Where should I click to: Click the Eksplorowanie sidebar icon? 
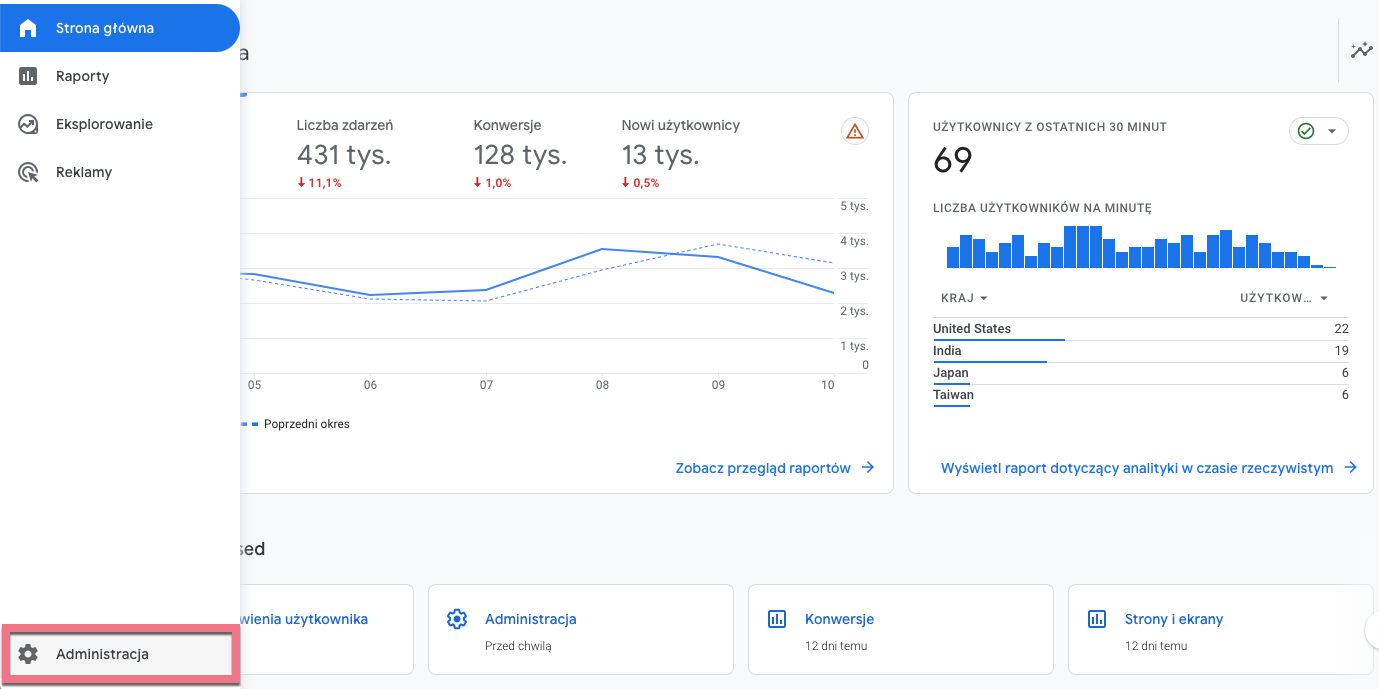tap(28, 124)
